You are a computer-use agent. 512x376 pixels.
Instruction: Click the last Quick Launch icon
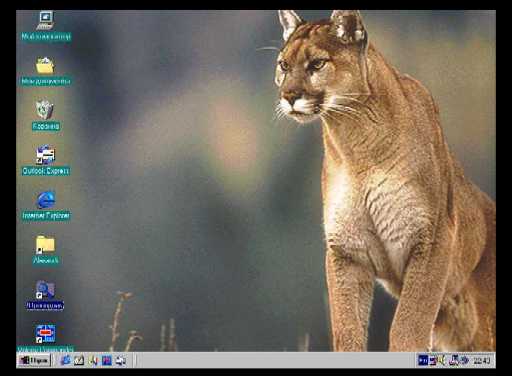pos(121,360)
